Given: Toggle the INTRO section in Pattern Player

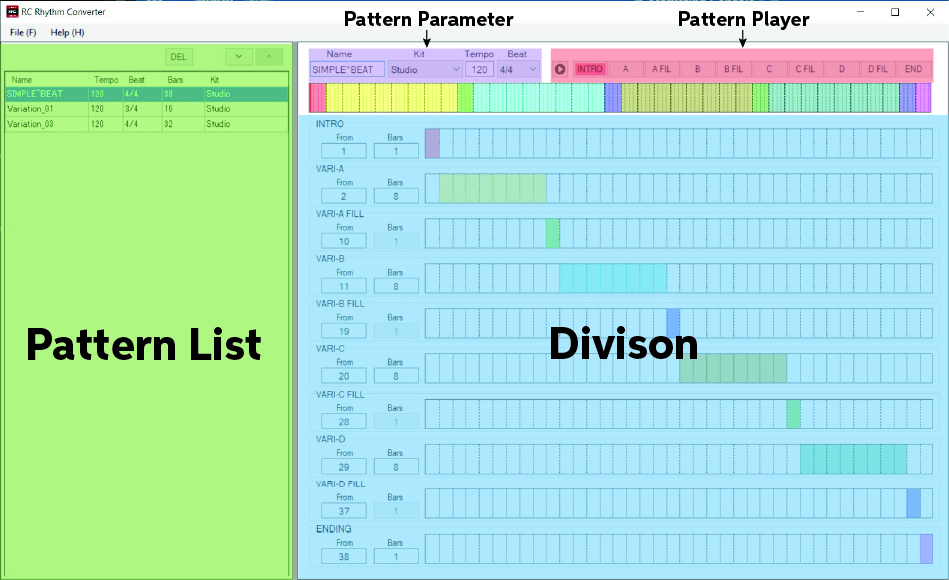Looking at the screenshot, I should click(590, 69).
